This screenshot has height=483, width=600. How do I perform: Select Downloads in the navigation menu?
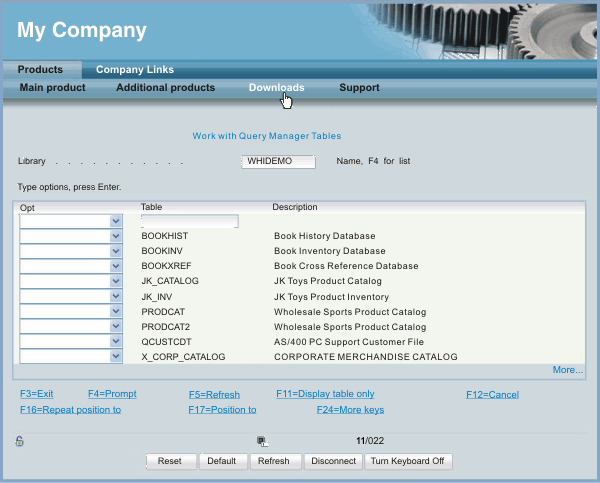coord(276,88)
